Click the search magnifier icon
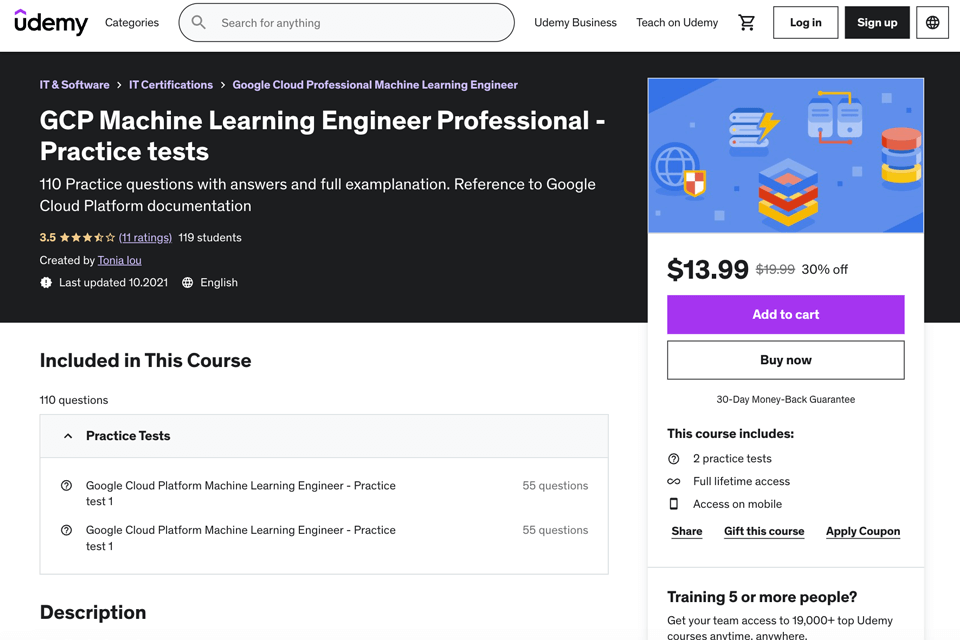The width and height of the screenshot is (960, 640). (x=198, y=23)
